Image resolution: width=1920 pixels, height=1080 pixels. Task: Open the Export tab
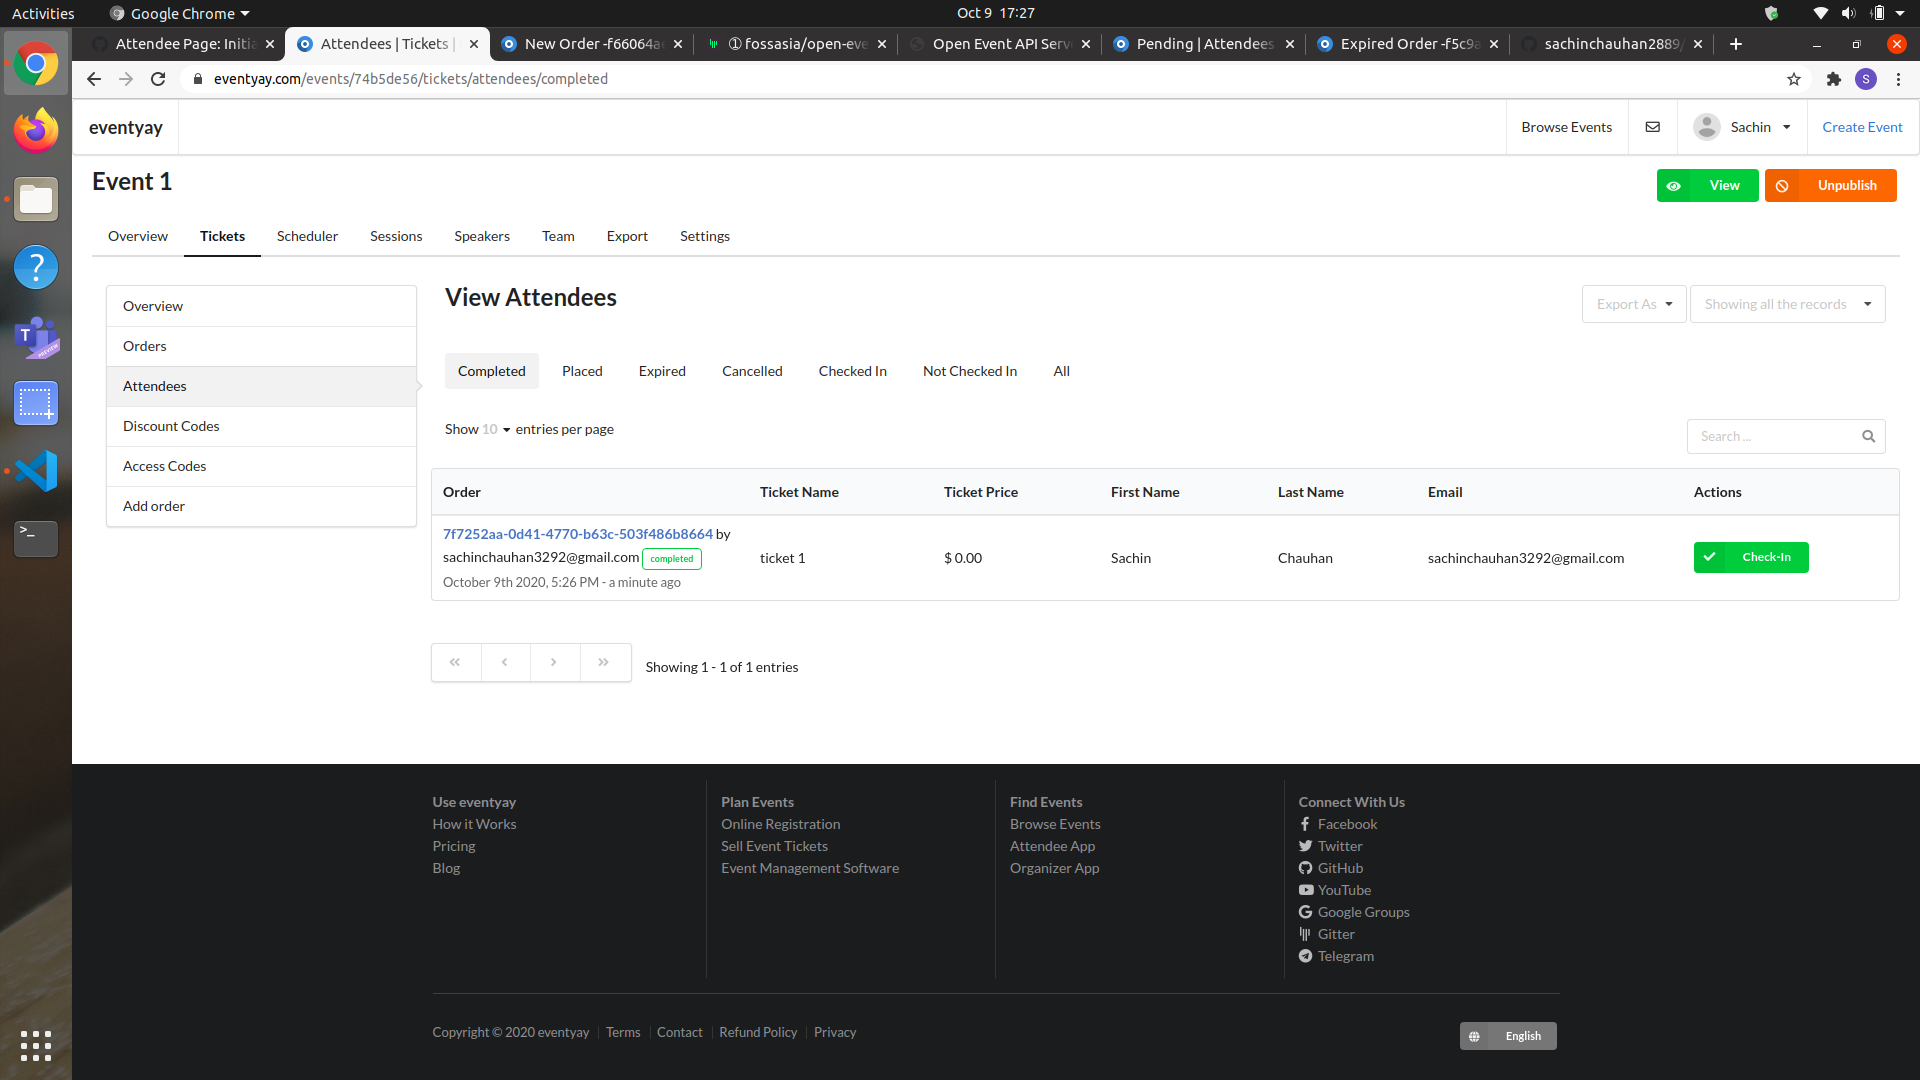point(627,236)
